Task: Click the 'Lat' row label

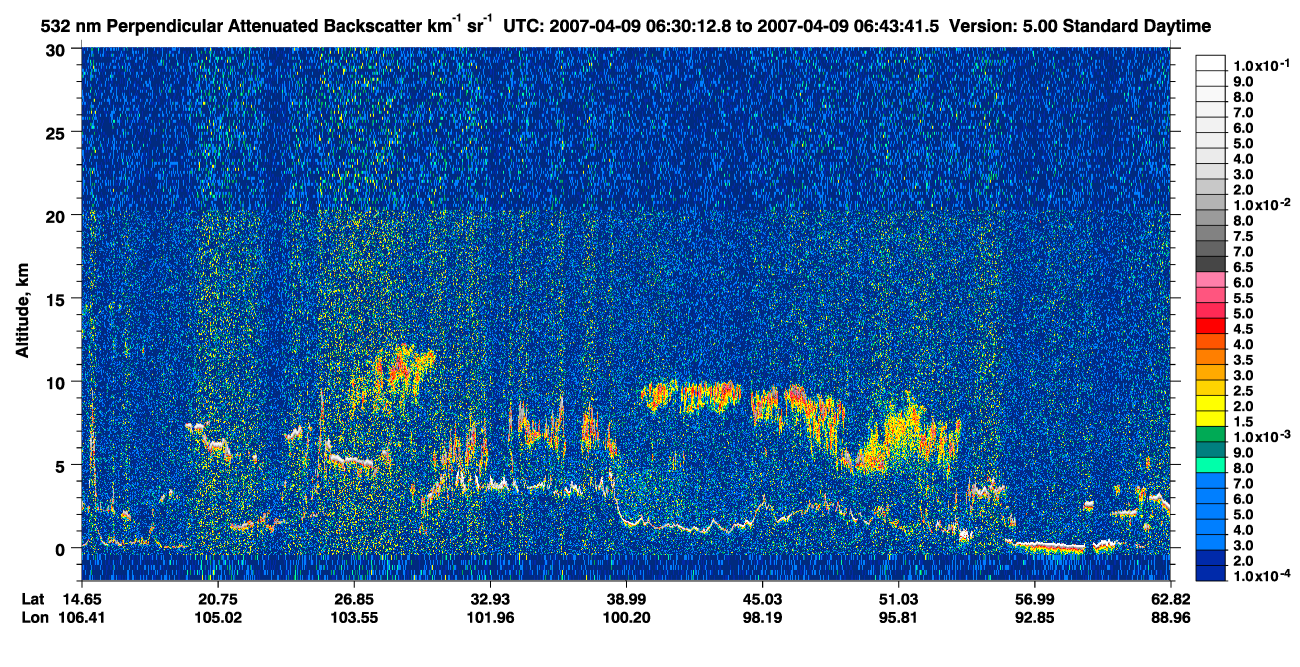Action: (34, 598)
